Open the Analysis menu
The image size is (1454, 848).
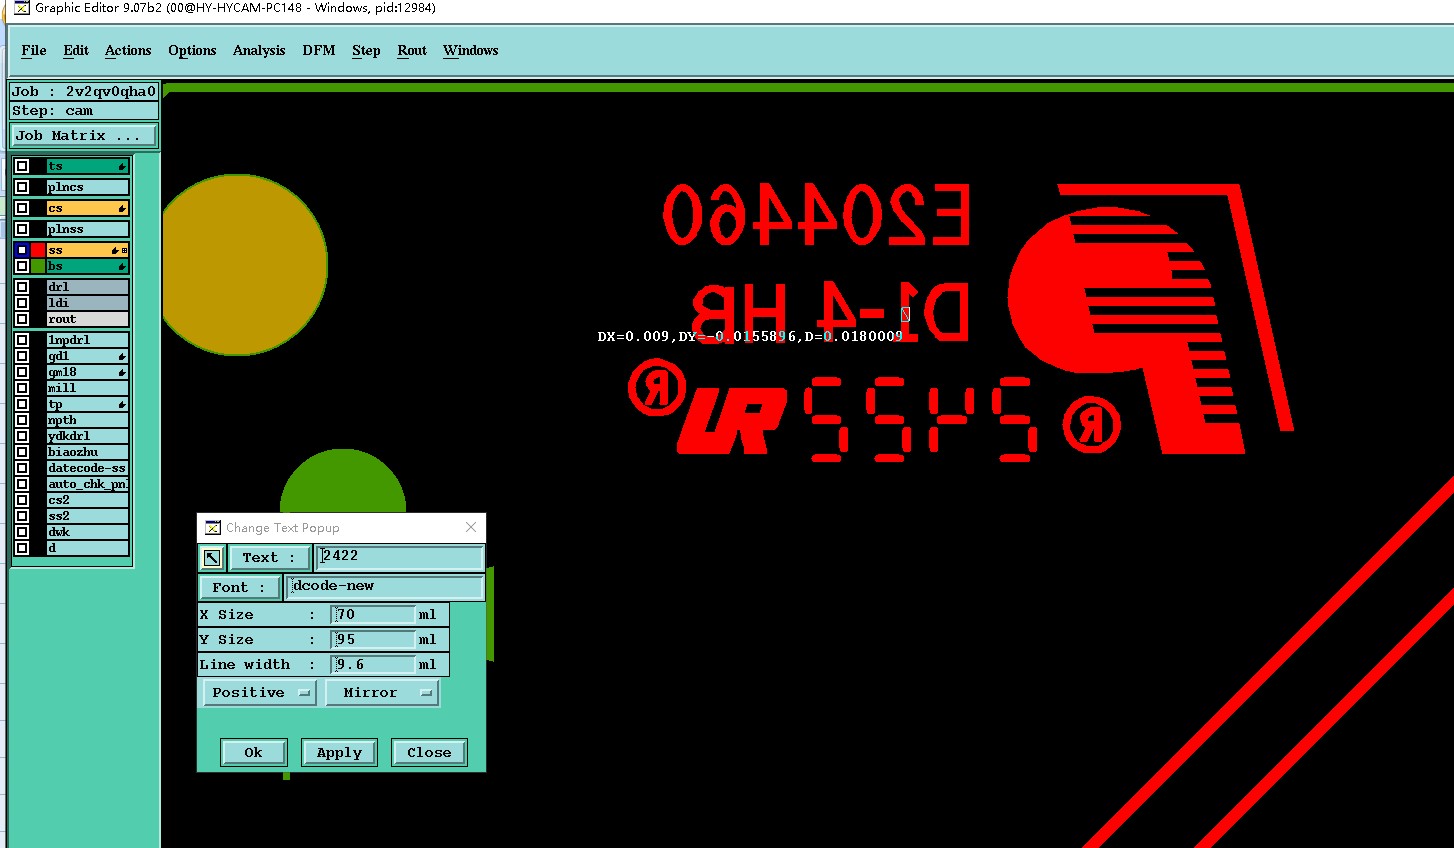click(x=259, y=50)
